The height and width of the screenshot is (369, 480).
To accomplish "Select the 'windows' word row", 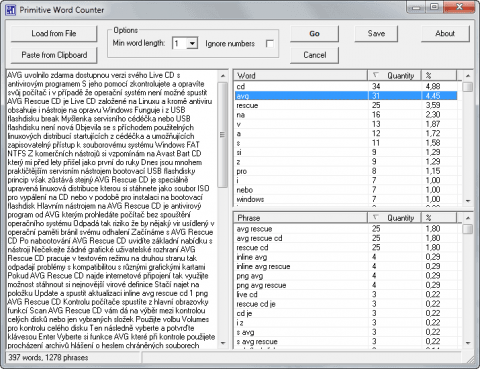I will coord(346,199).
